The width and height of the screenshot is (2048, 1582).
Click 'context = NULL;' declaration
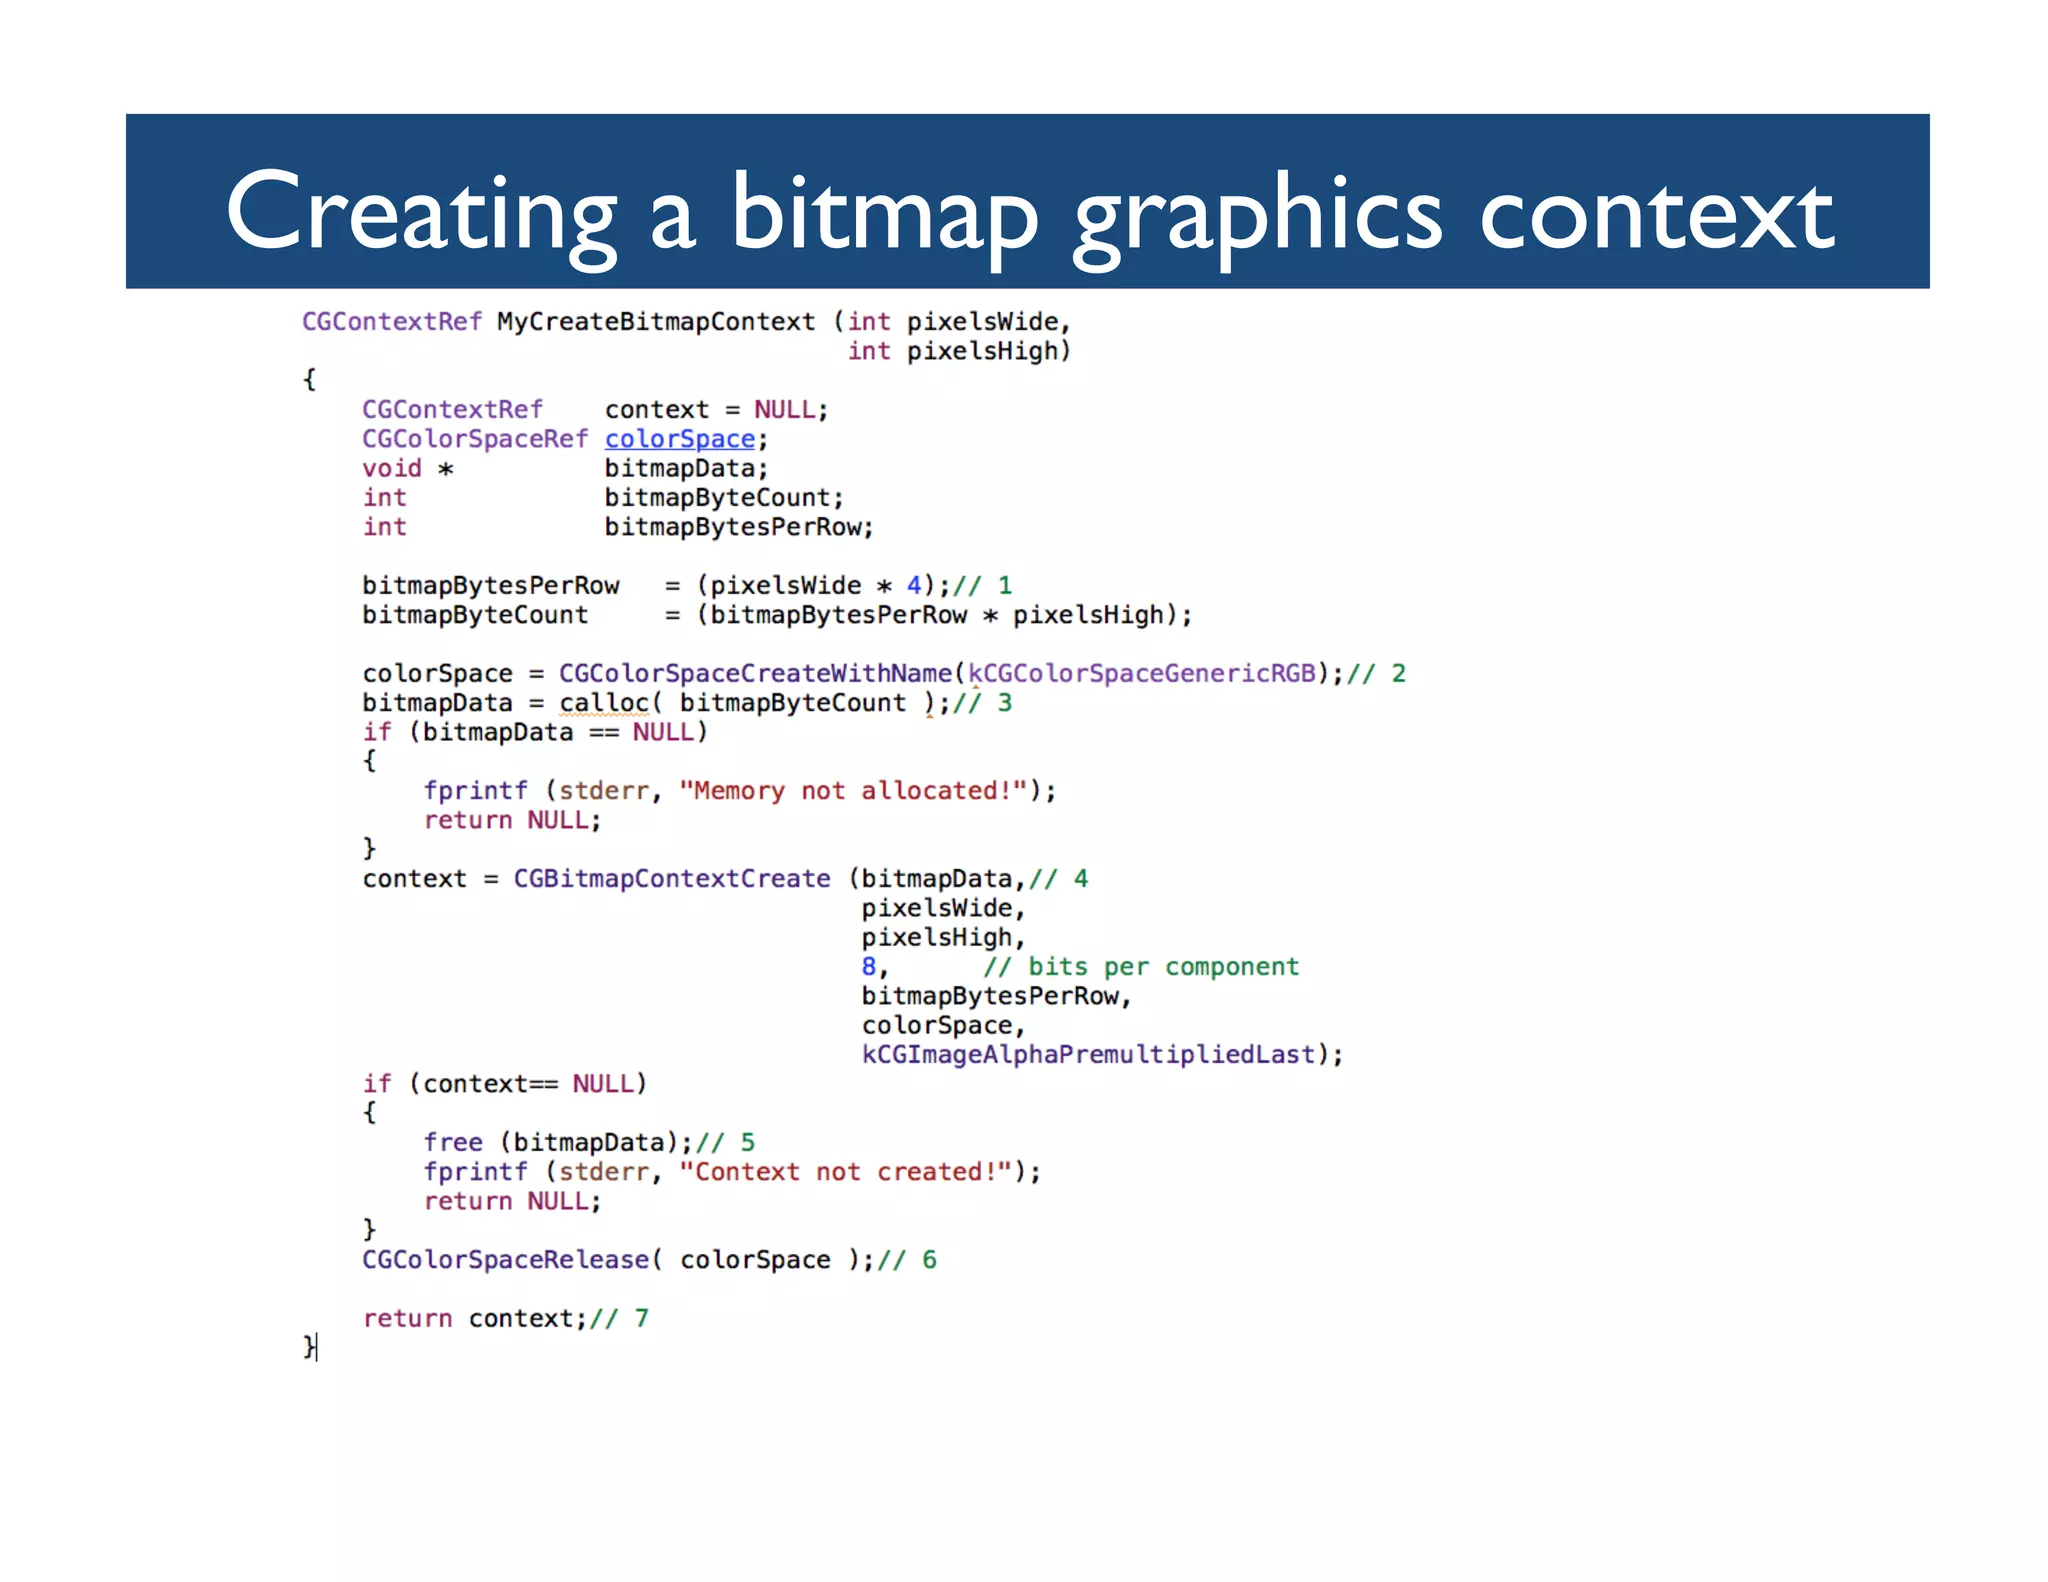pos(716,410)
